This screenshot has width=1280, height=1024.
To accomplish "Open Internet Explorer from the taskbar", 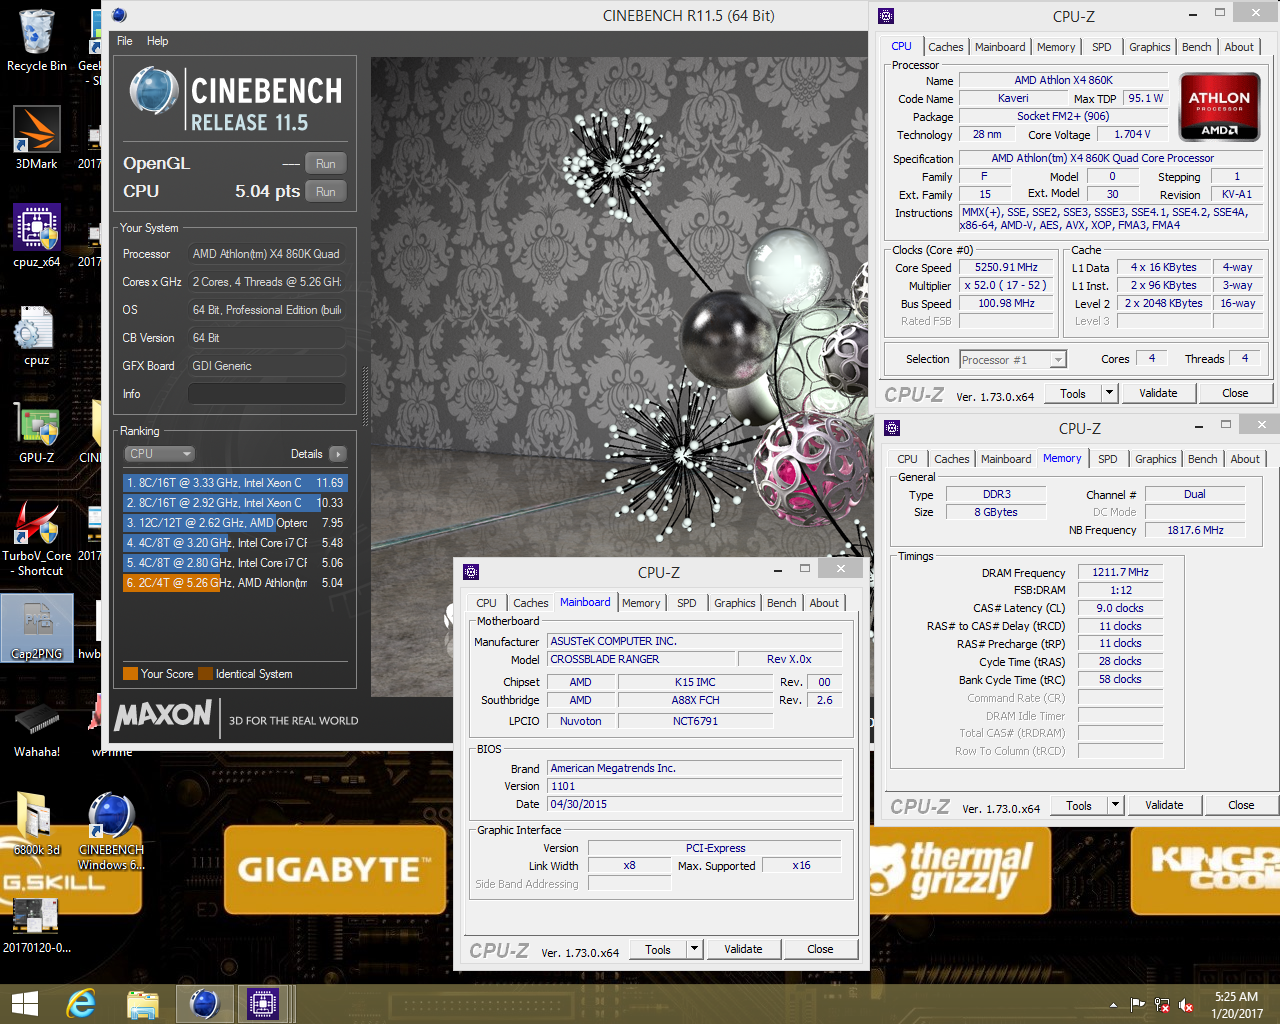I will 81,1004.
